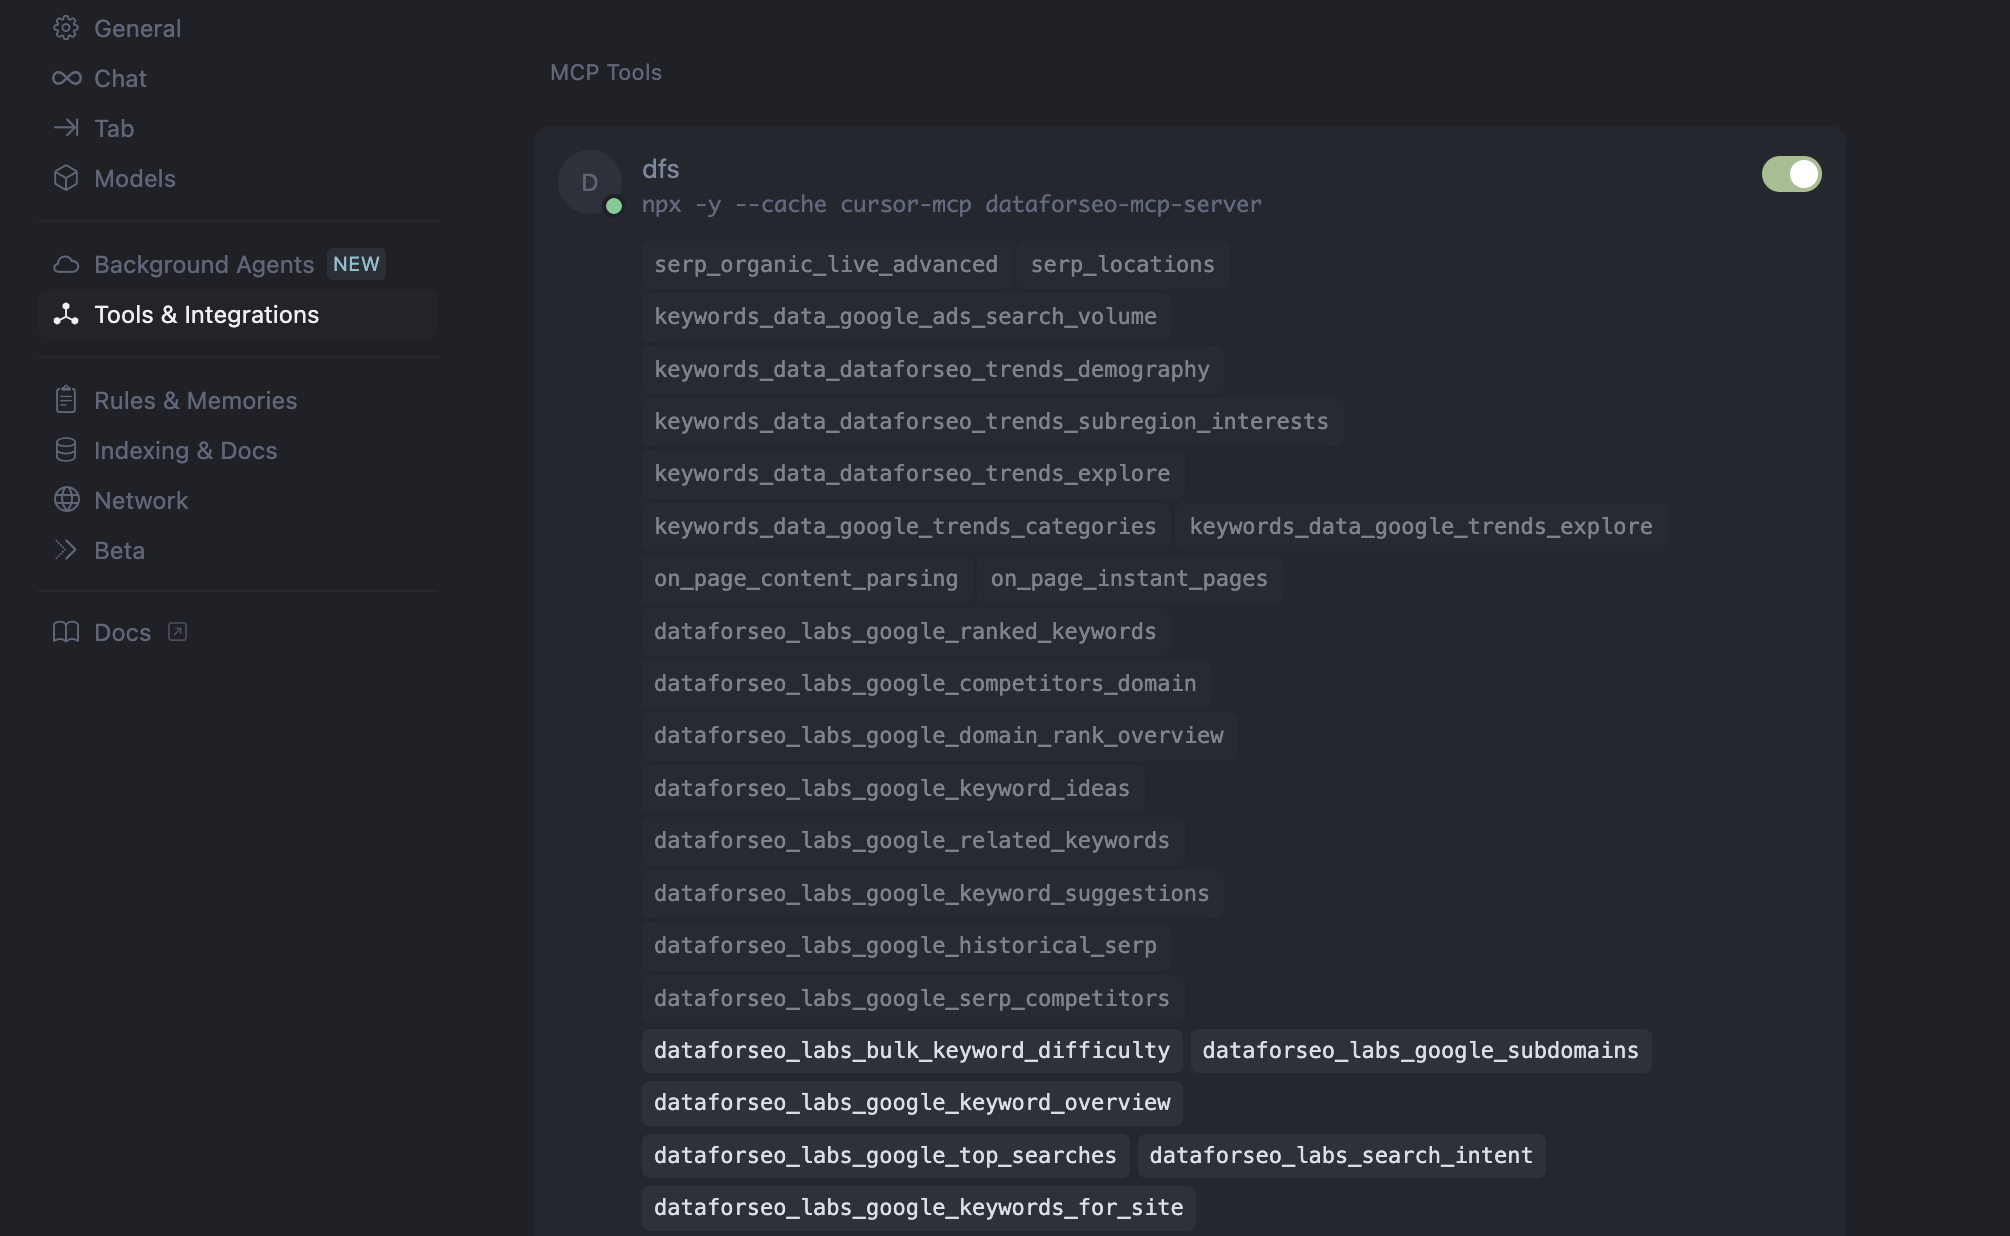Click the MCP Tools section heading

coord(606,72)
